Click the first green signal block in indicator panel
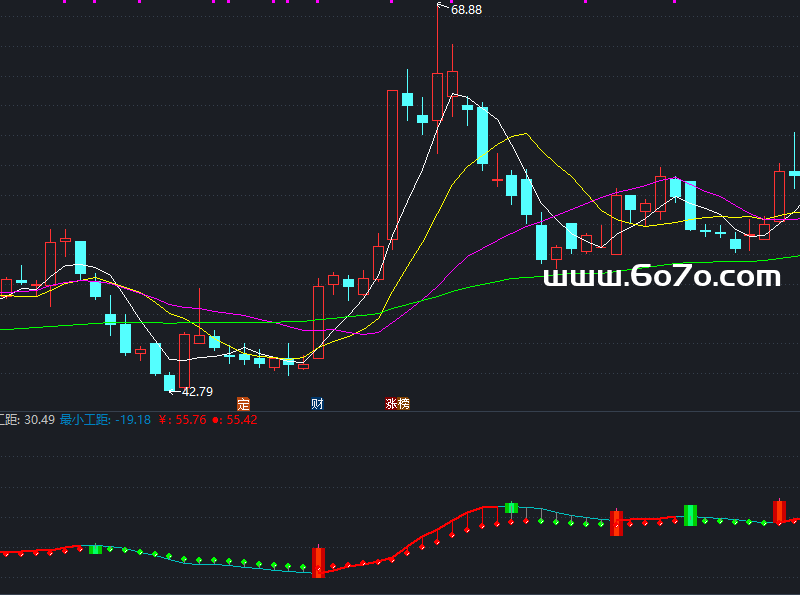The height and width of the screenshot is (595, 800). click(x=95, y=550)
